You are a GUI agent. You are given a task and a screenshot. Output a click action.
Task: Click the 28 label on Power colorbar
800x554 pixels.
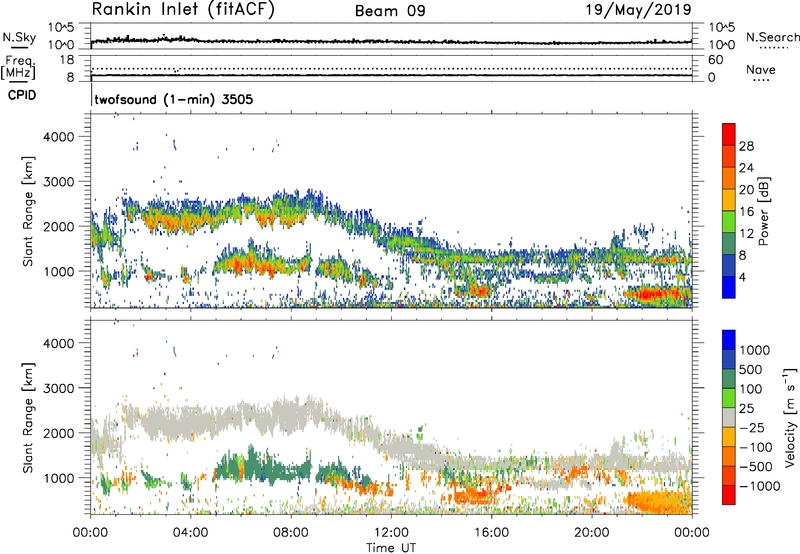[x=746, y=146]
